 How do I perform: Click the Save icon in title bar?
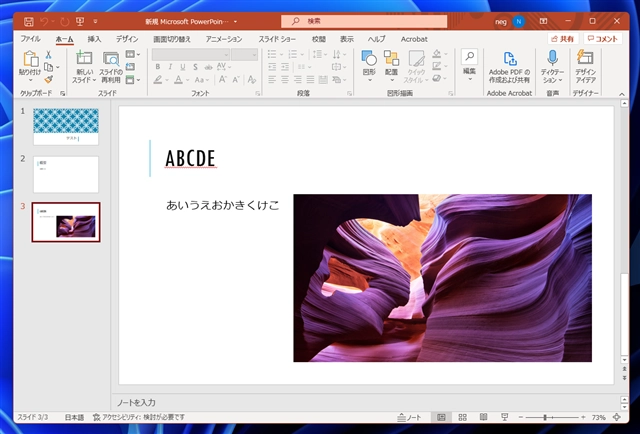(x=29, y=20)
